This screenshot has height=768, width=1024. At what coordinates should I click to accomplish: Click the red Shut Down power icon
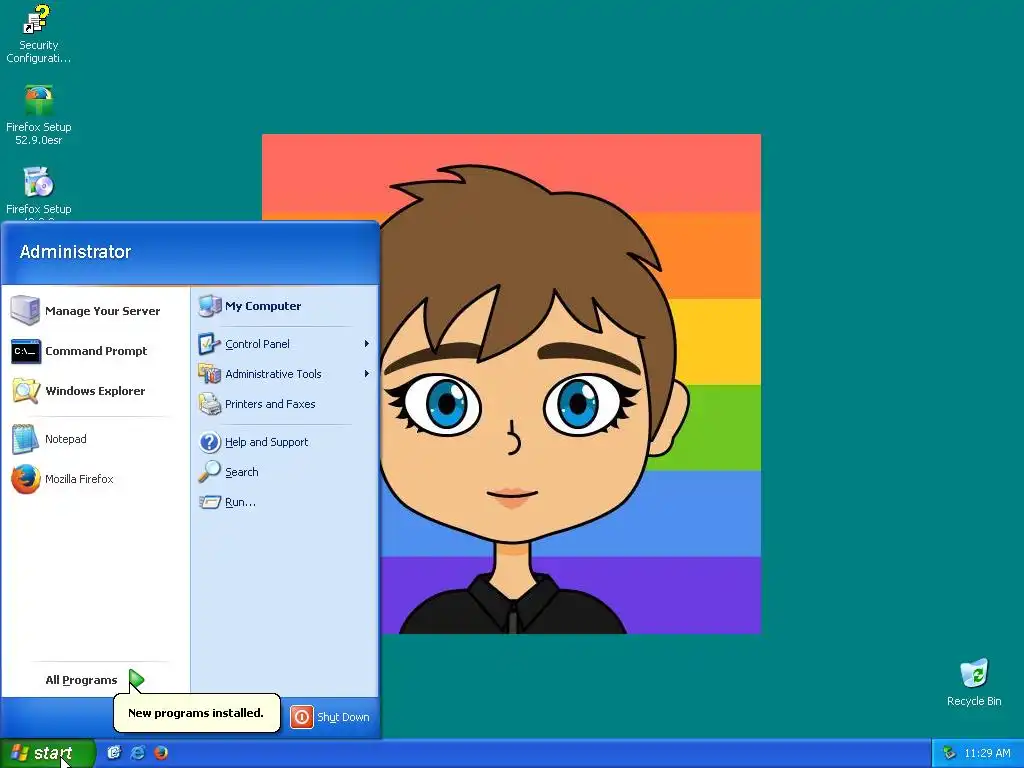click(302, 717)
